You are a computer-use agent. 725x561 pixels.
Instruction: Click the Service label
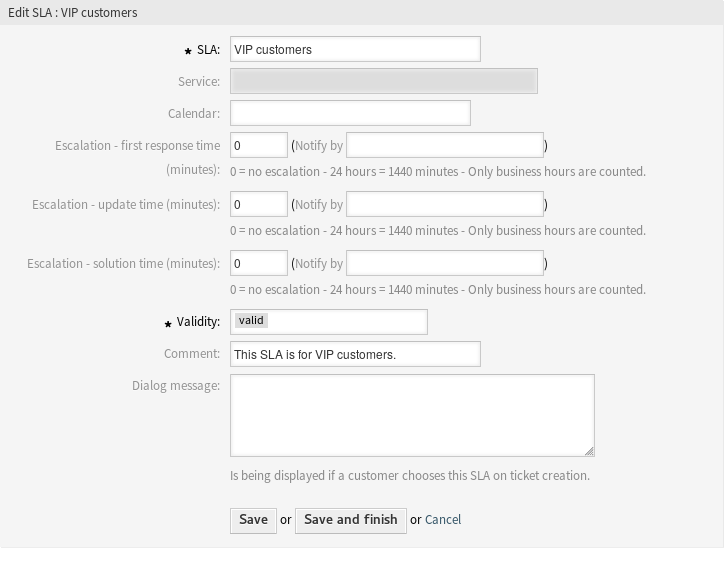pos(199,82)
